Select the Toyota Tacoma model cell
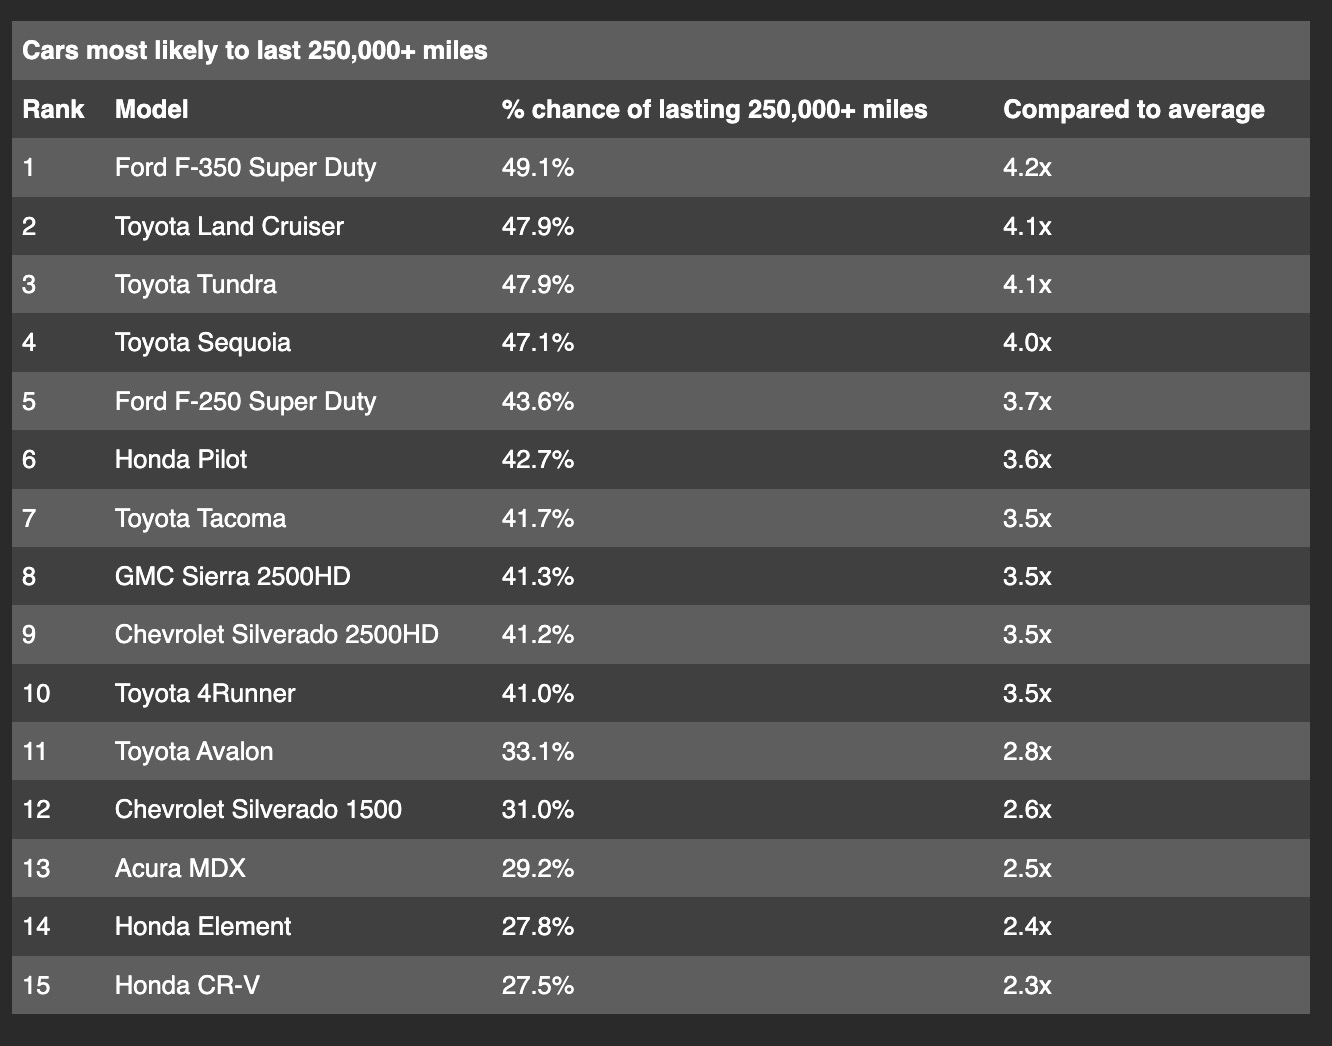This screenshot has width=1332, height=1046. click(x=200, y=518)
